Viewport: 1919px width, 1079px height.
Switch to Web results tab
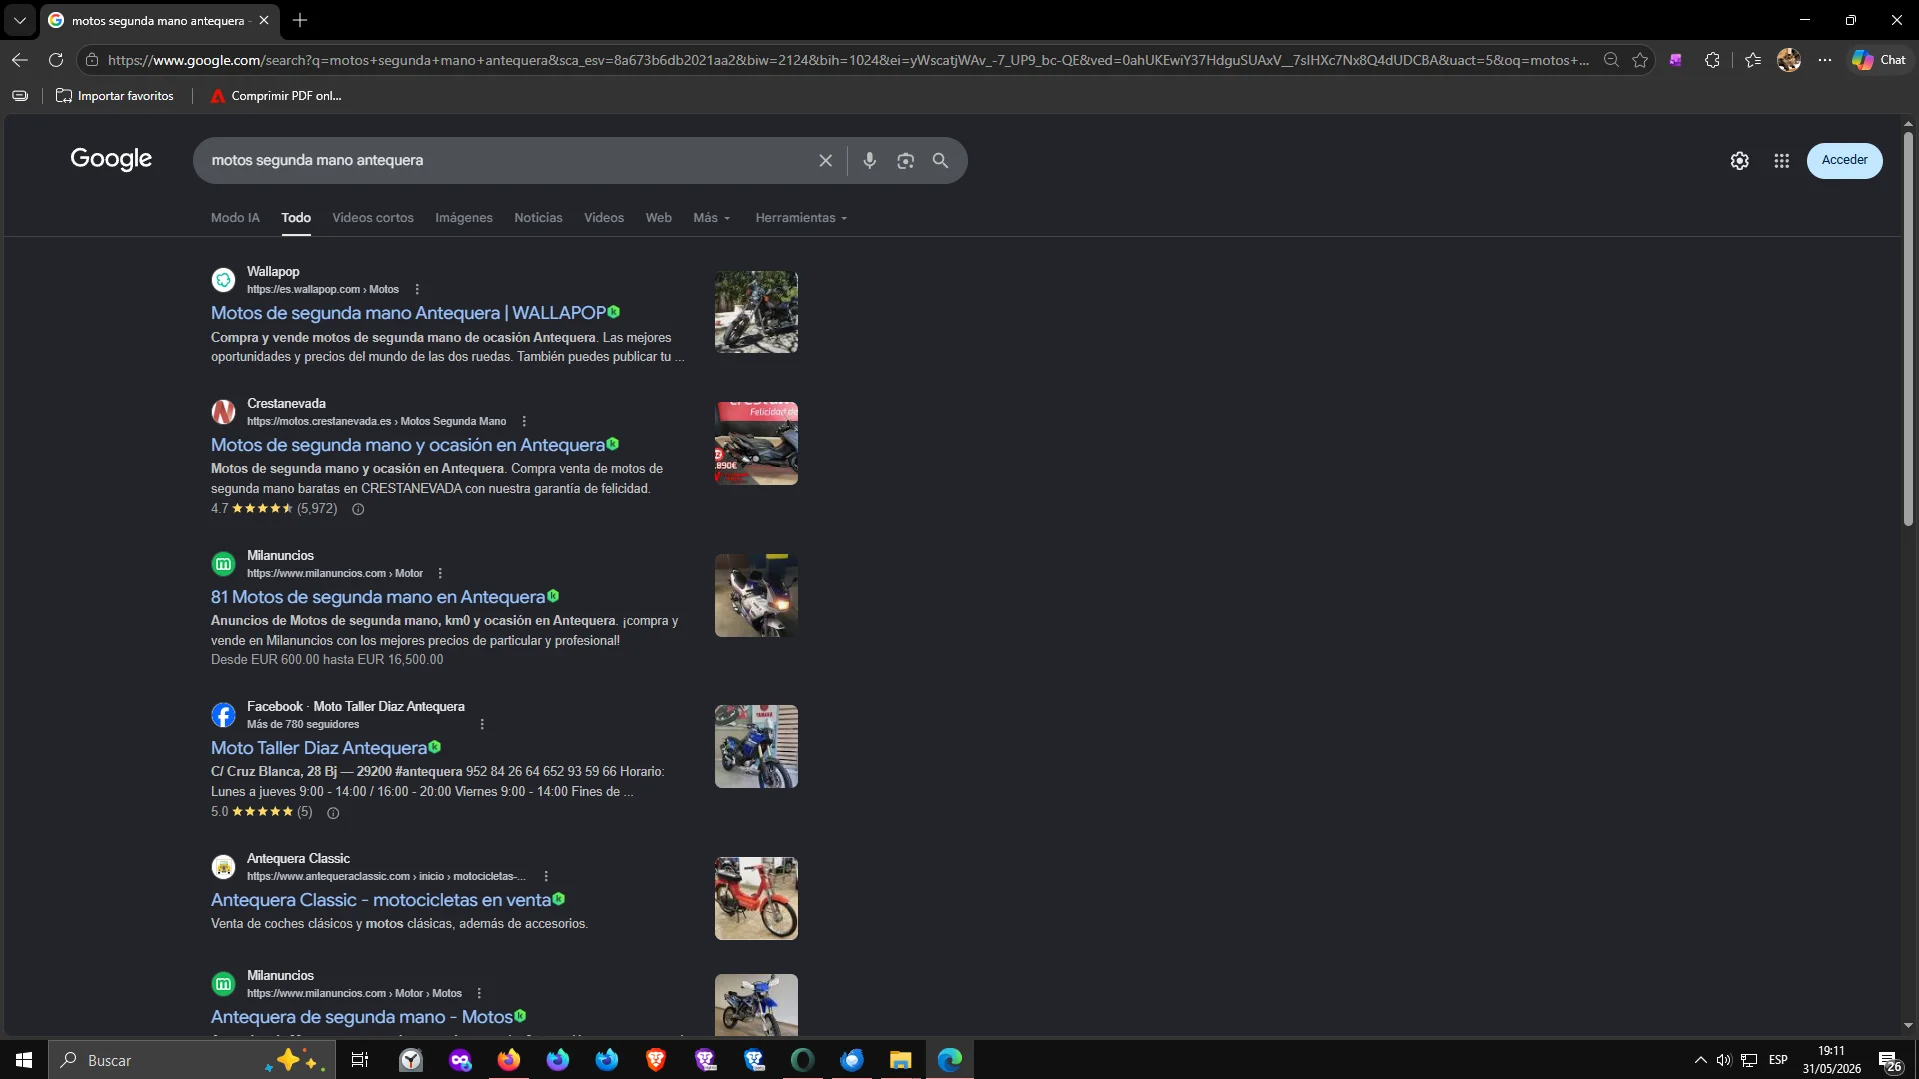tap(658, 218)
